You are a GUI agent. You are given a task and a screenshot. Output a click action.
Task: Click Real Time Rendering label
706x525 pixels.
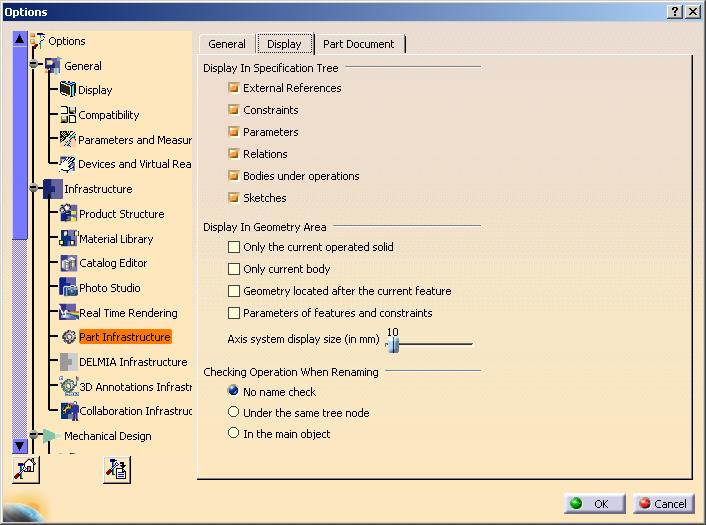(x=128, y=312)
